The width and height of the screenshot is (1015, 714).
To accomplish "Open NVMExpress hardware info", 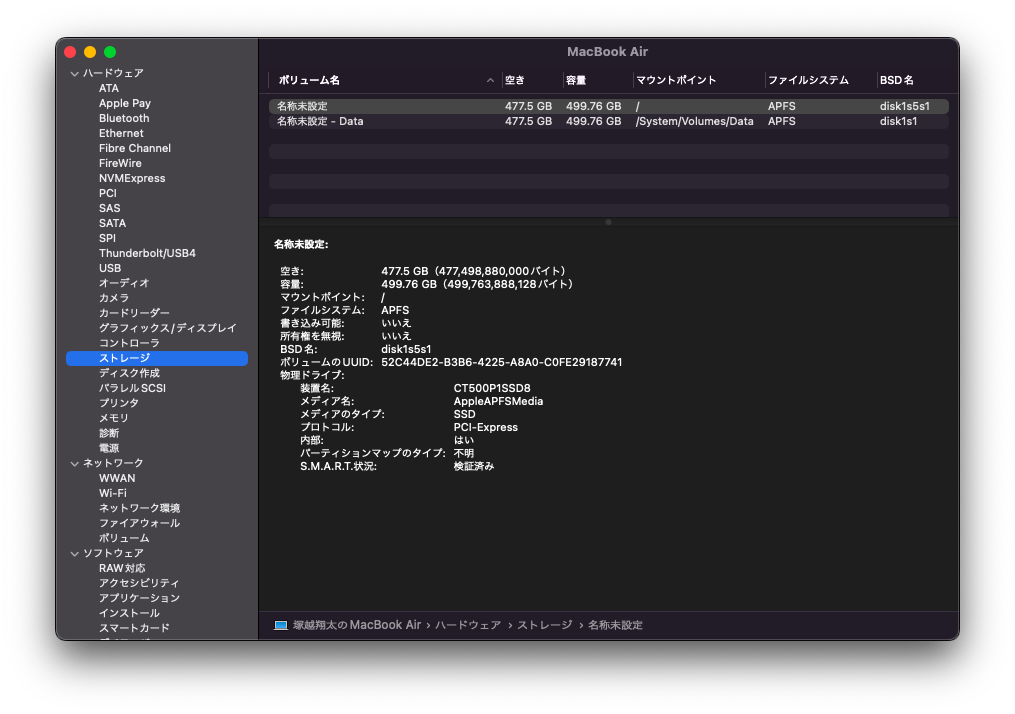I will pos(132,178).
